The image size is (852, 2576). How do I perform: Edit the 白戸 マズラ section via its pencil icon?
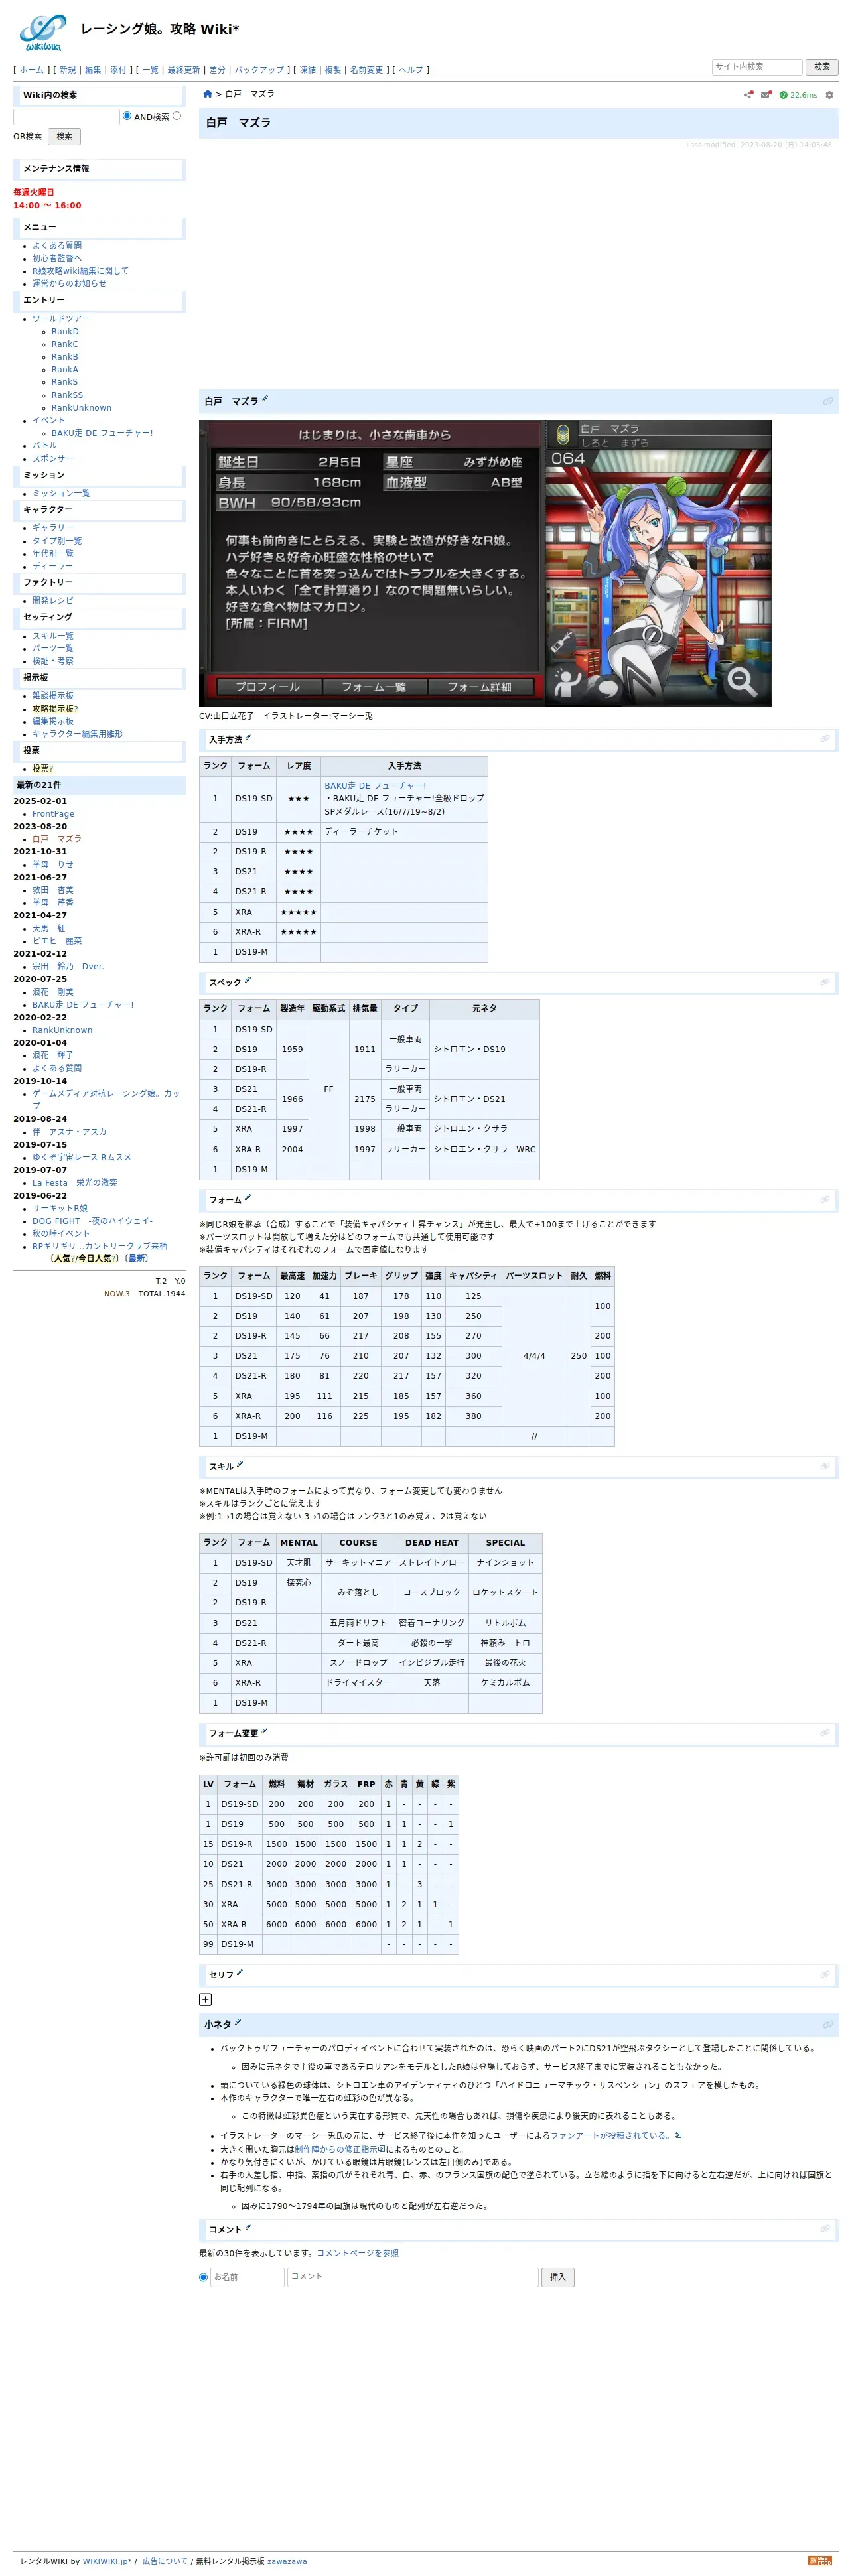265,399
